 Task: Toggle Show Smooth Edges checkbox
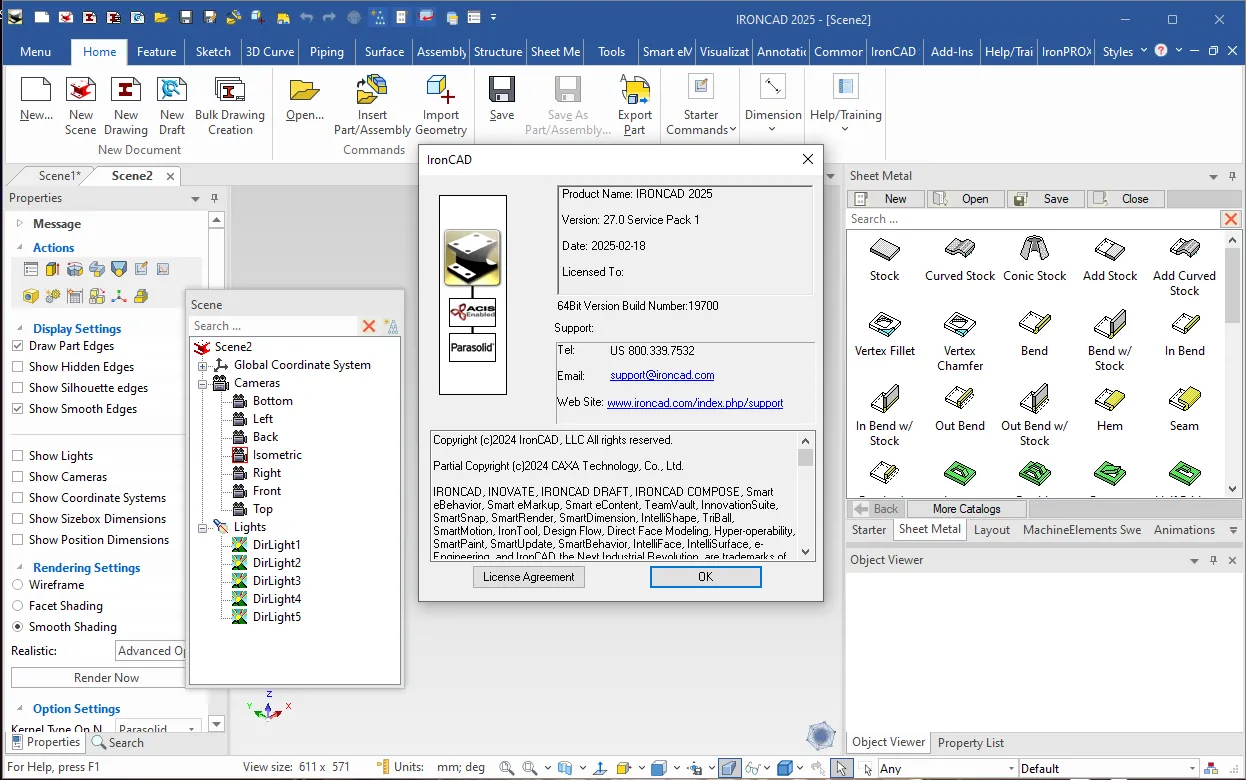(18, 409)
